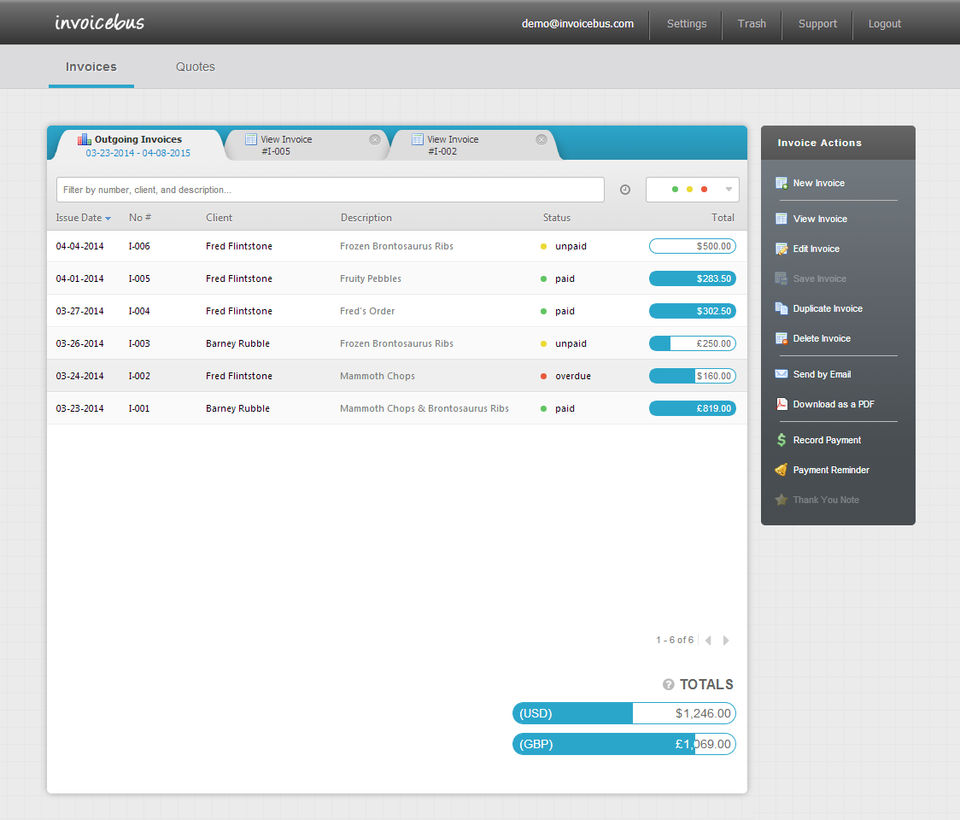Select the Fruity Pebbles description

(370, 279)
